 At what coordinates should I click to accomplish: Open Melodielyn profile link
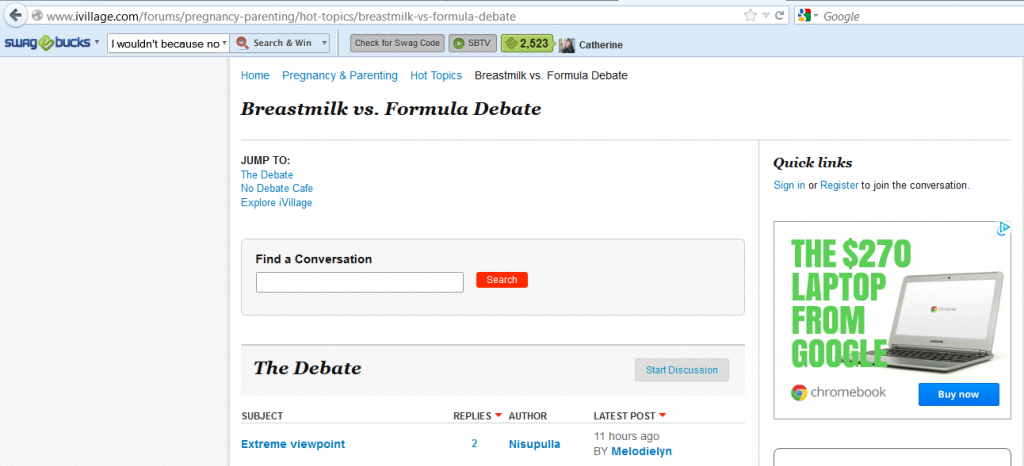point(641,452)
